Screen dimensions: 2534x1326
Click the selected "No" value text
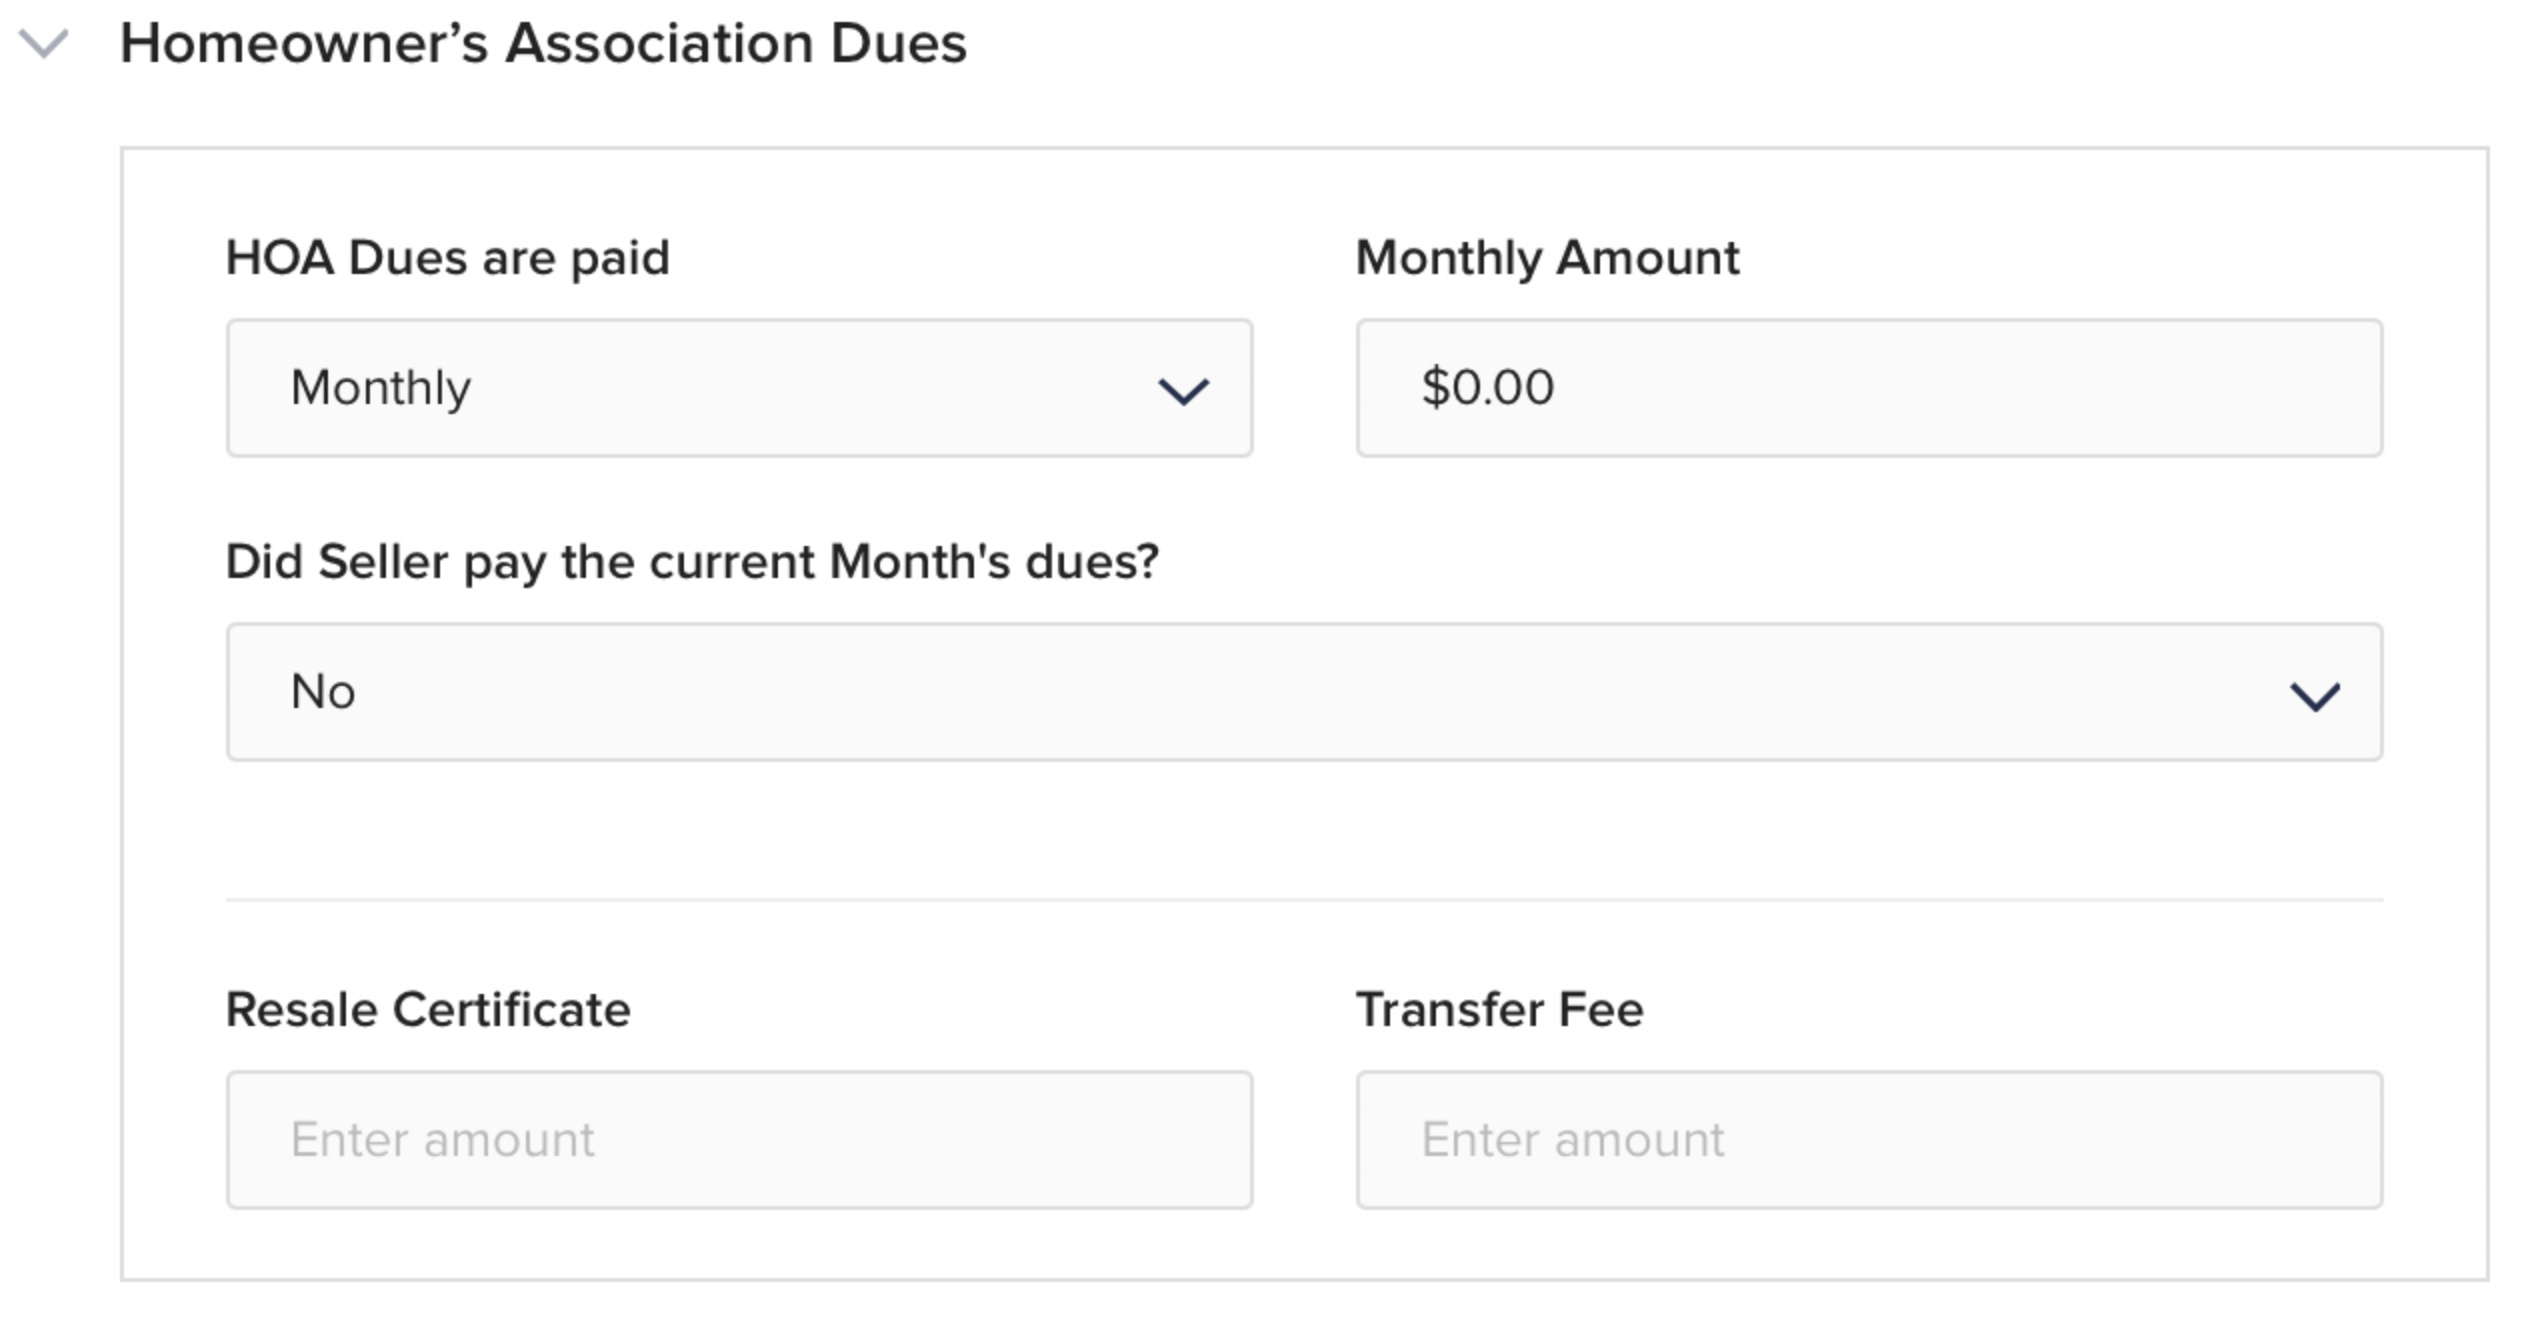(322, 692)
